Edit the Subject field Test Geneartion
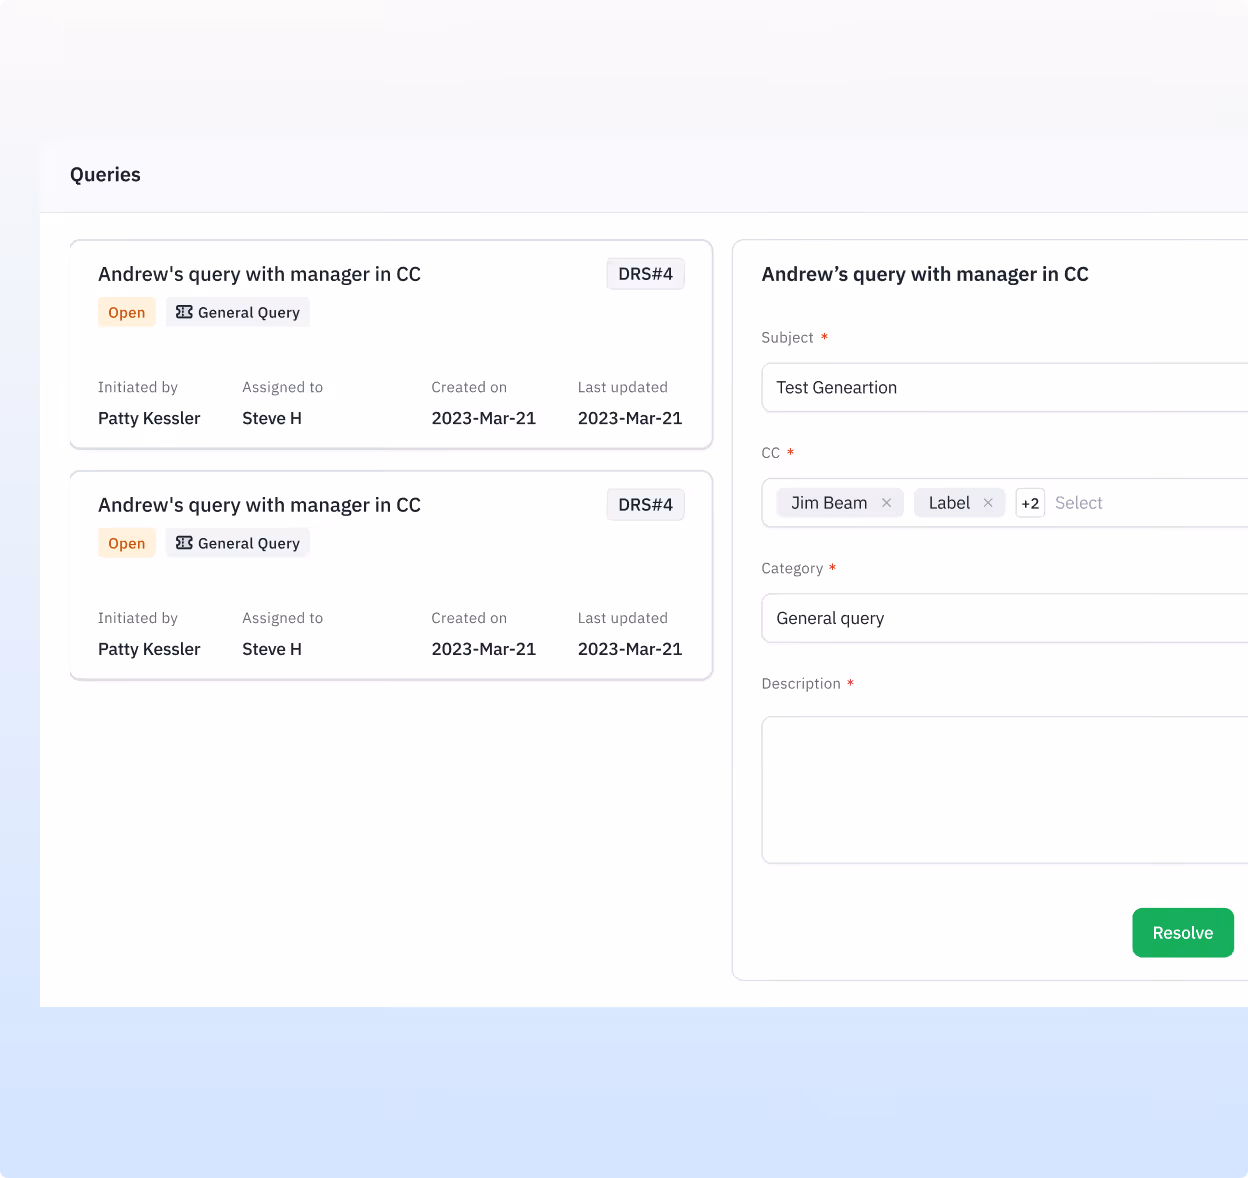The width and height of the screenshot is (1248, 1178). [x=1005, y=387]
